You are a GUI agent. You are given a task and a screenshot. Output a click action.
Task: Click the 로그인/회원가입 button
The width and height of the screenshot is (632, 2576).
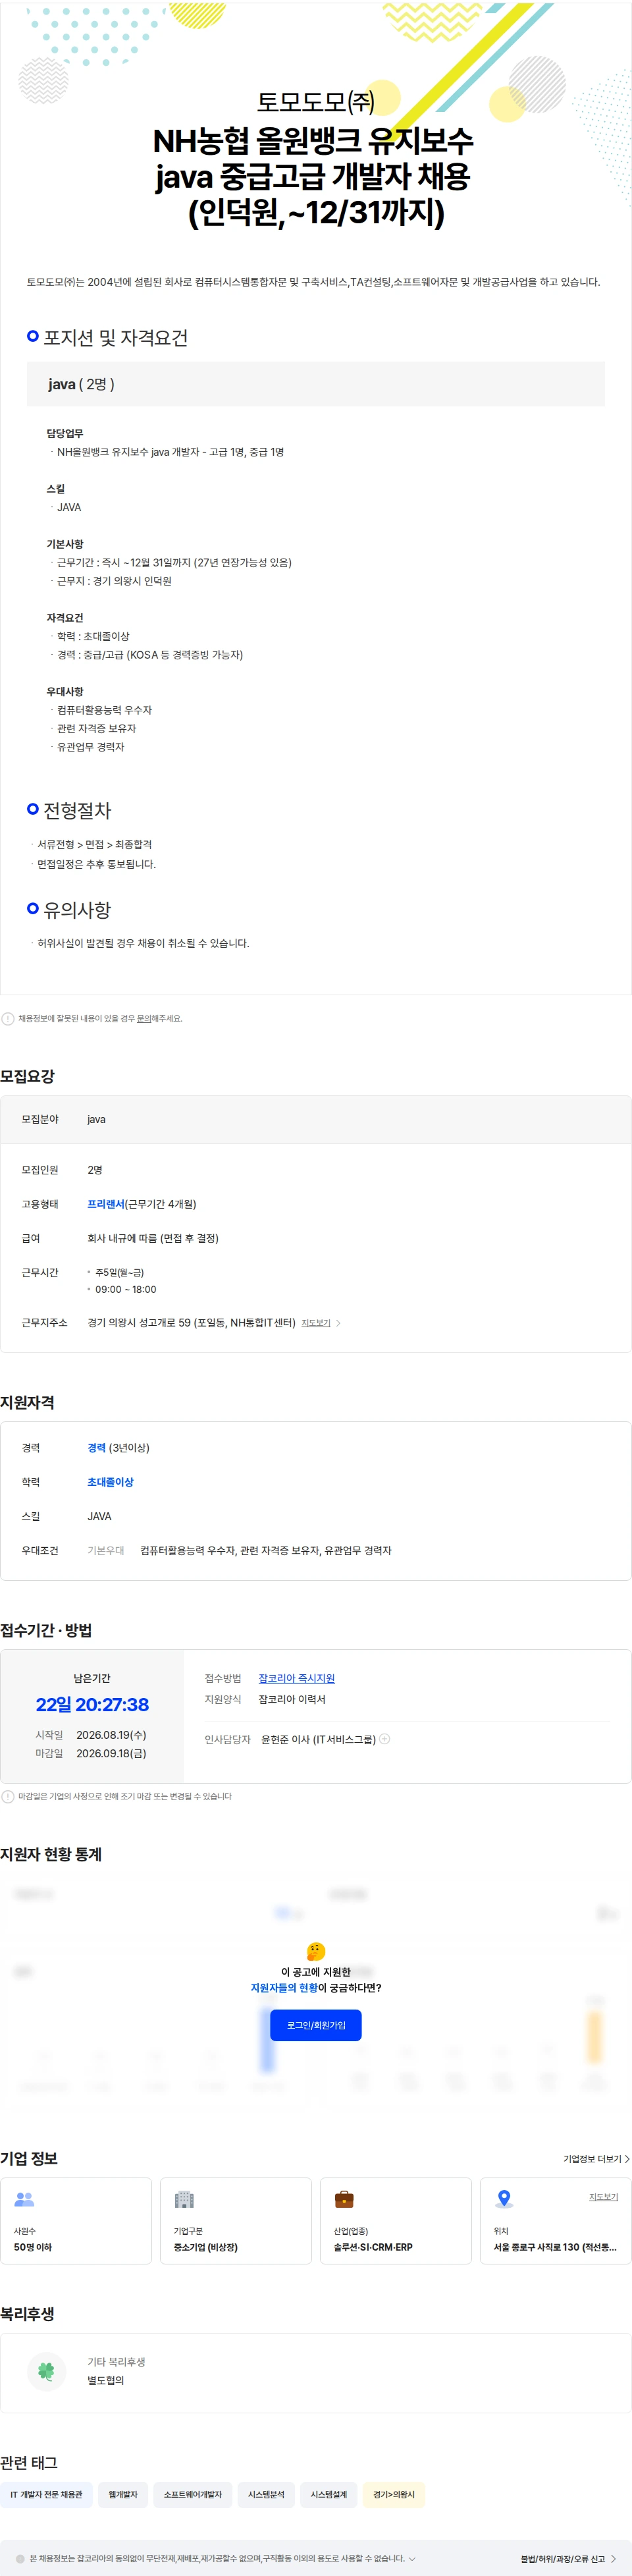316,2025
